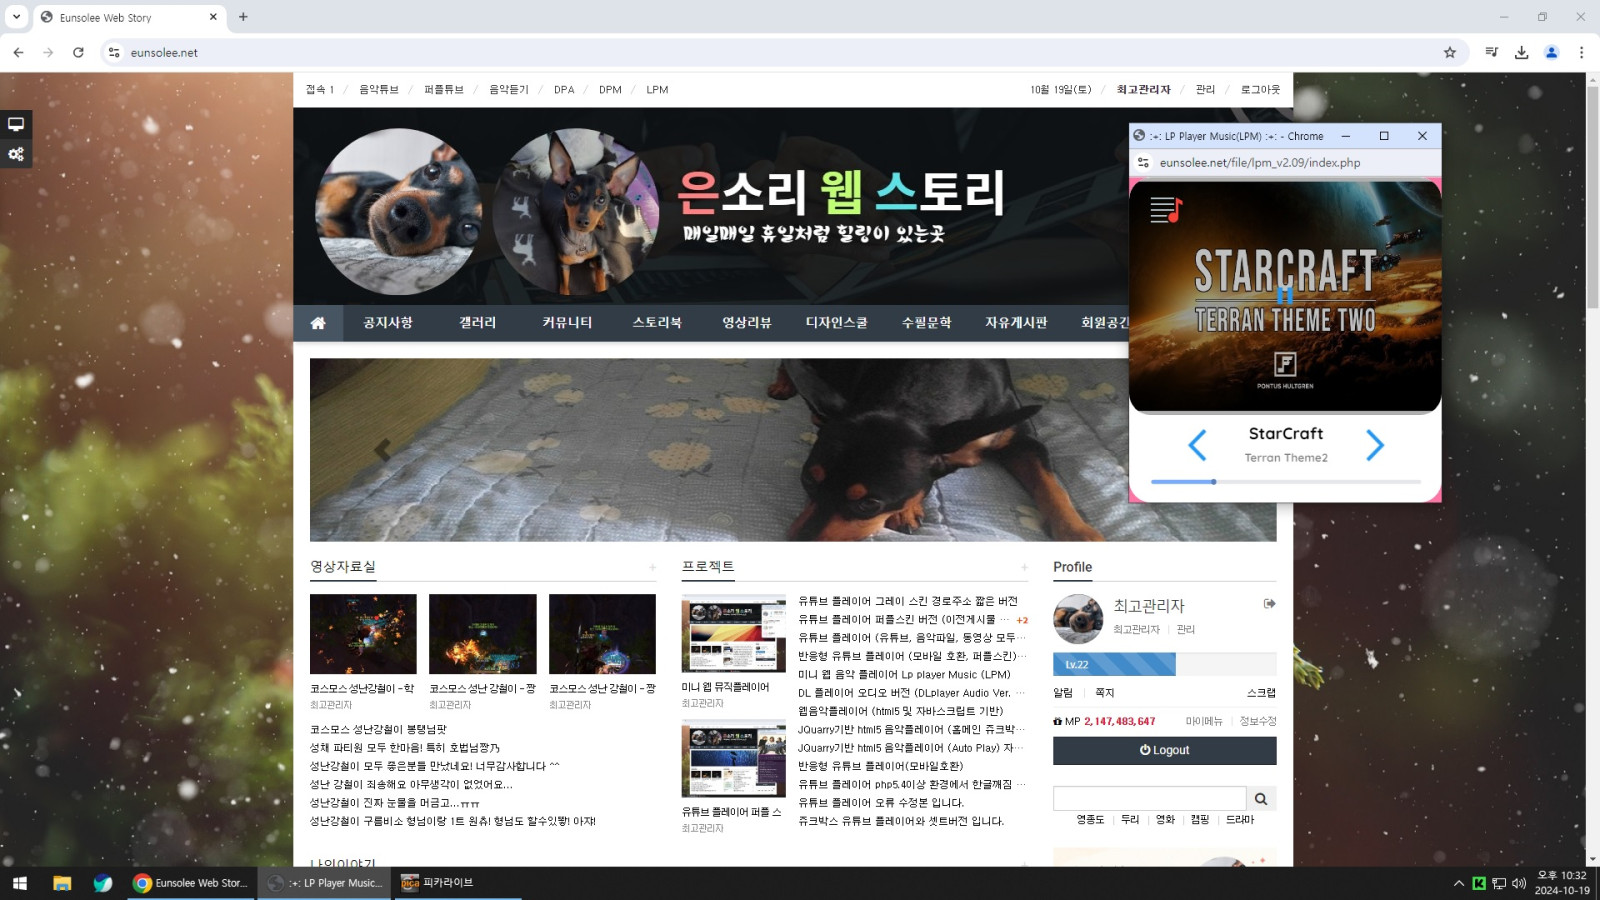Open the bird app icon in taskbar
This screenshot has height=900, width=1600.
103,883
